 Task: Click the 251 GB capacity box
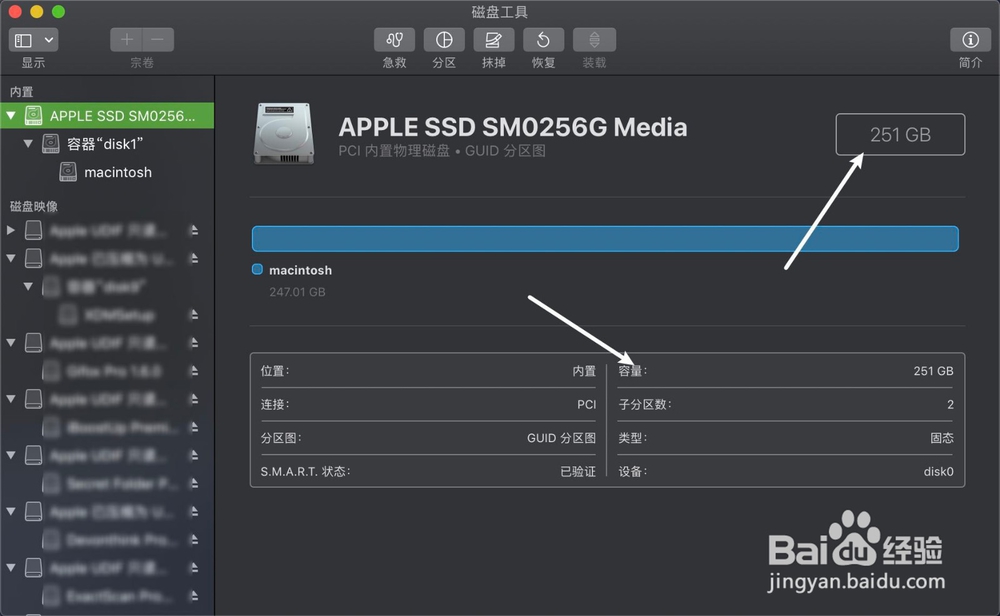[x=900, y=135]
